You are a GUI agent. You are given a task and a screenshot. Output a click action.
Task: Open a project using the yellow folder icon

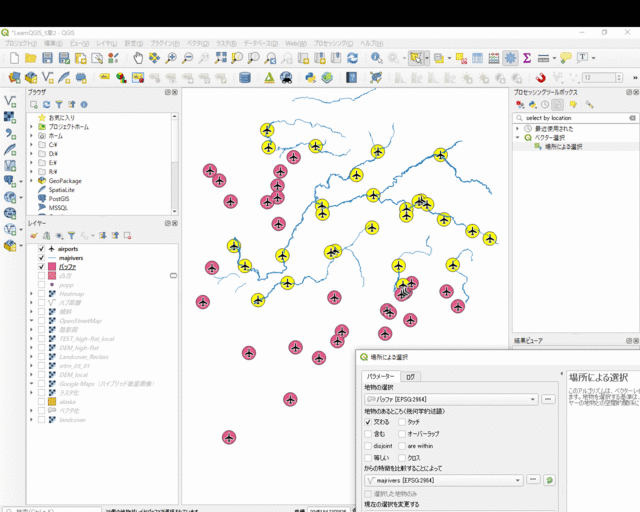(x=31, y=58)
